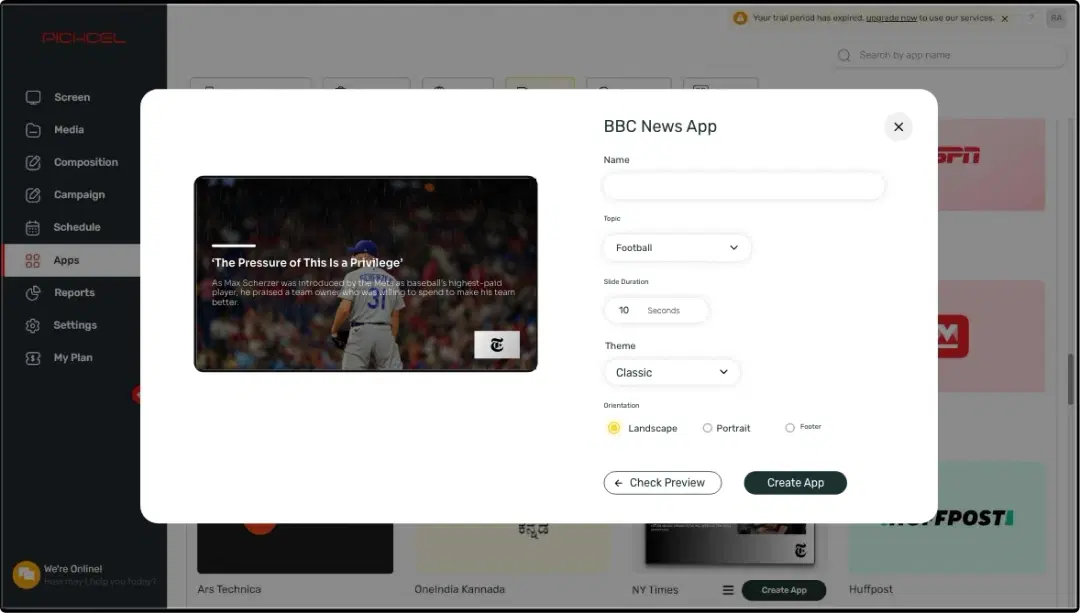This screenshot has width=1080, height=613.
Task: Open the My Plan section
Action: [75, 357]
